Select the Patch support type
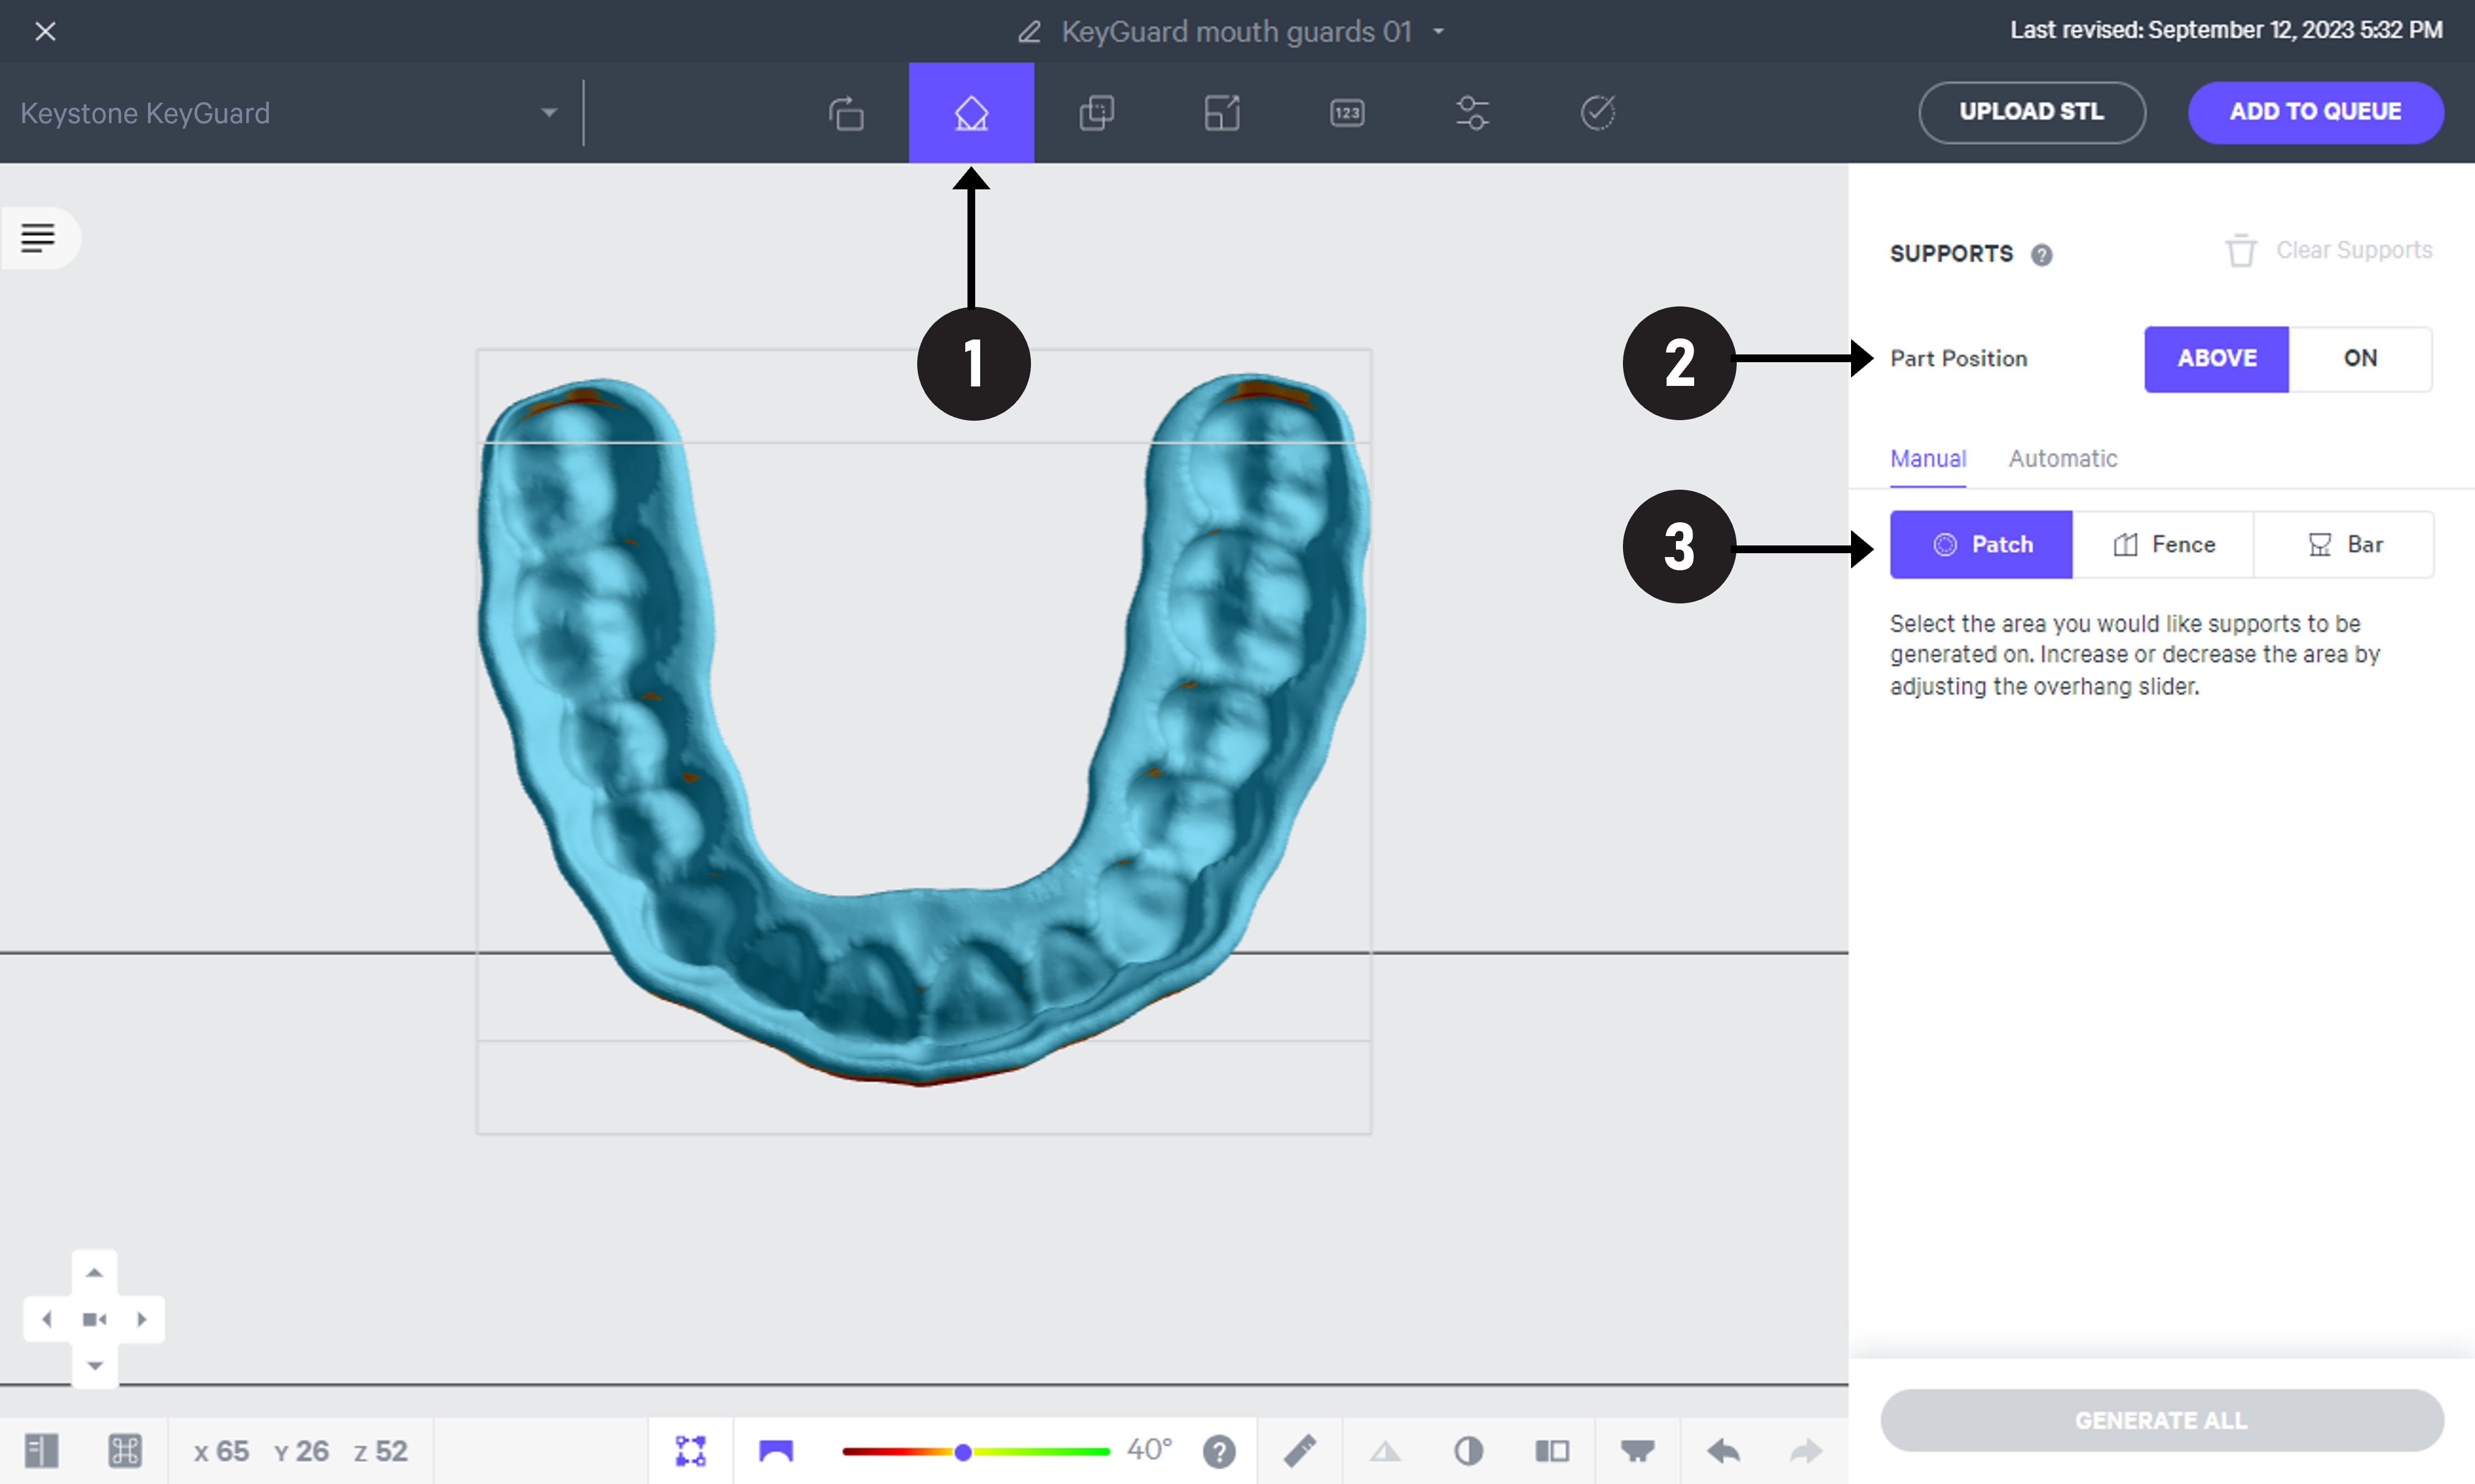 1981,544
